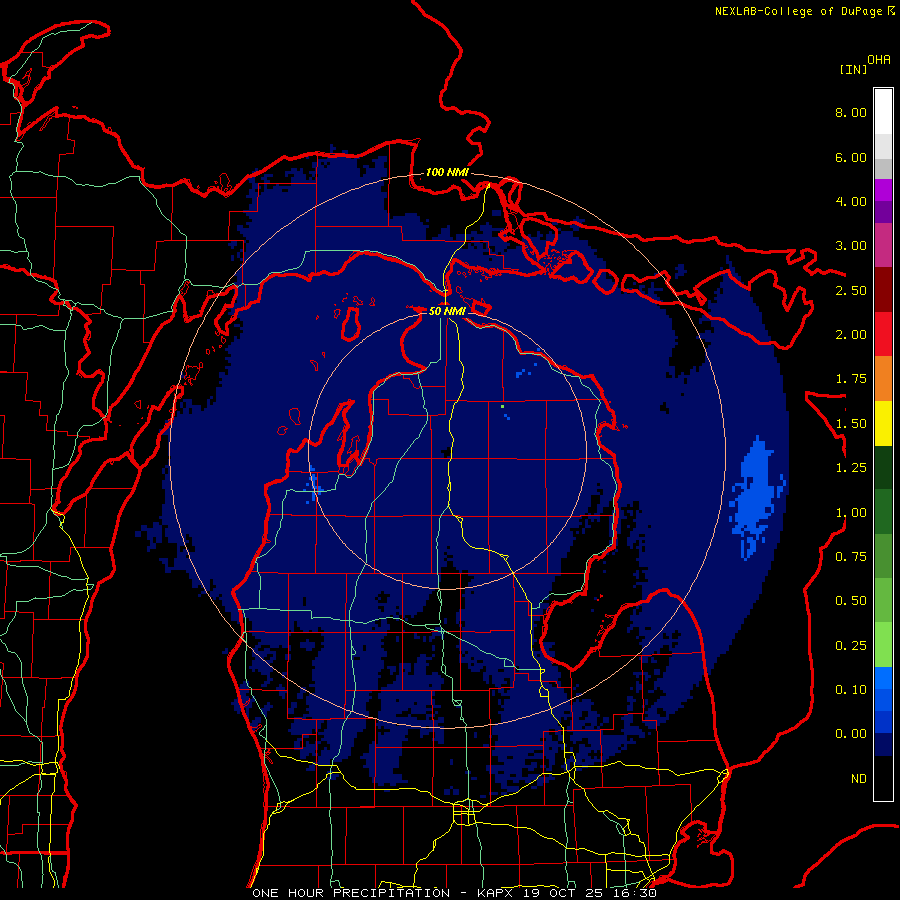The image size is (900, 900).
Task: Click the 1.00 legend value
Action: point(851,513)
